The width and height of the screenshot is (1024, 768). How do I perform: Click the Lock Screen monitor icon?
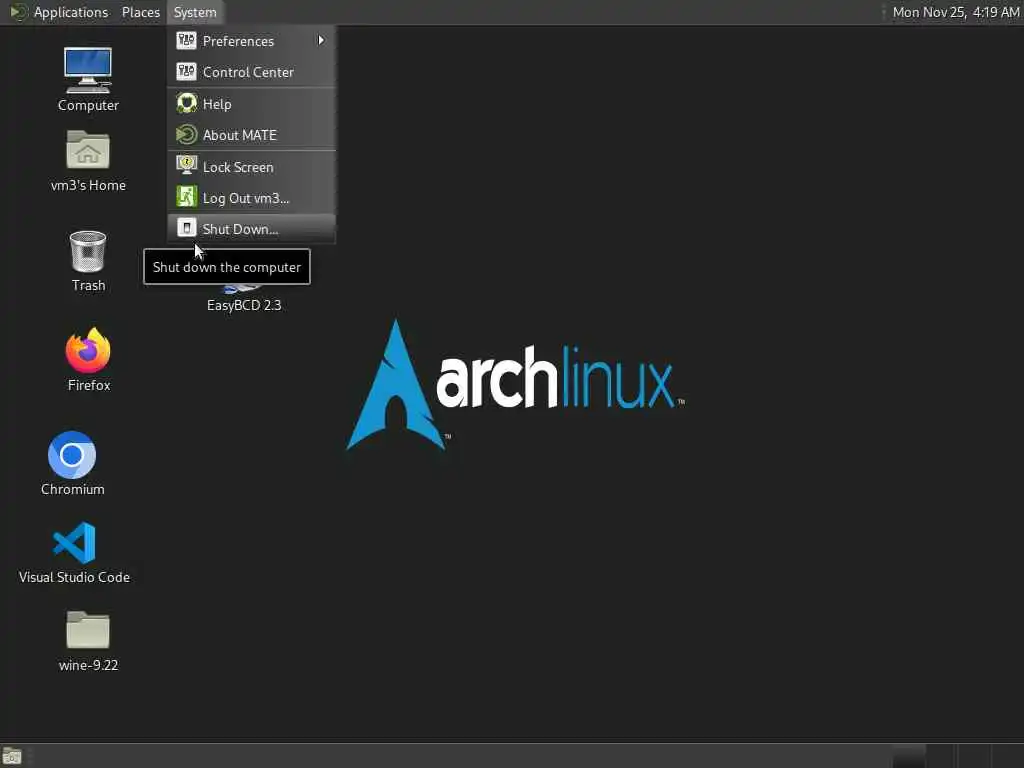pyautogui.click(x=186, y=166)
